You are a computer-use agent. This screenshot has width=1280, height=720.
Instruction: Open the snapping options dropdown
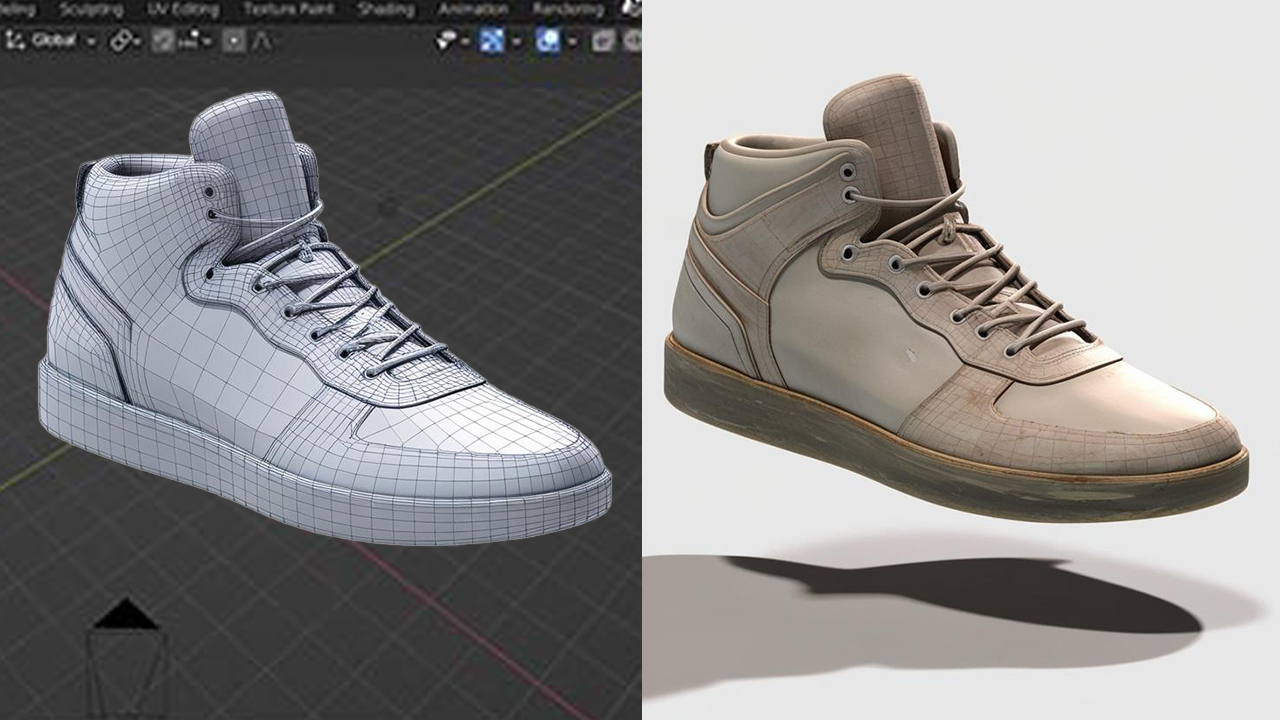point(193,42)
